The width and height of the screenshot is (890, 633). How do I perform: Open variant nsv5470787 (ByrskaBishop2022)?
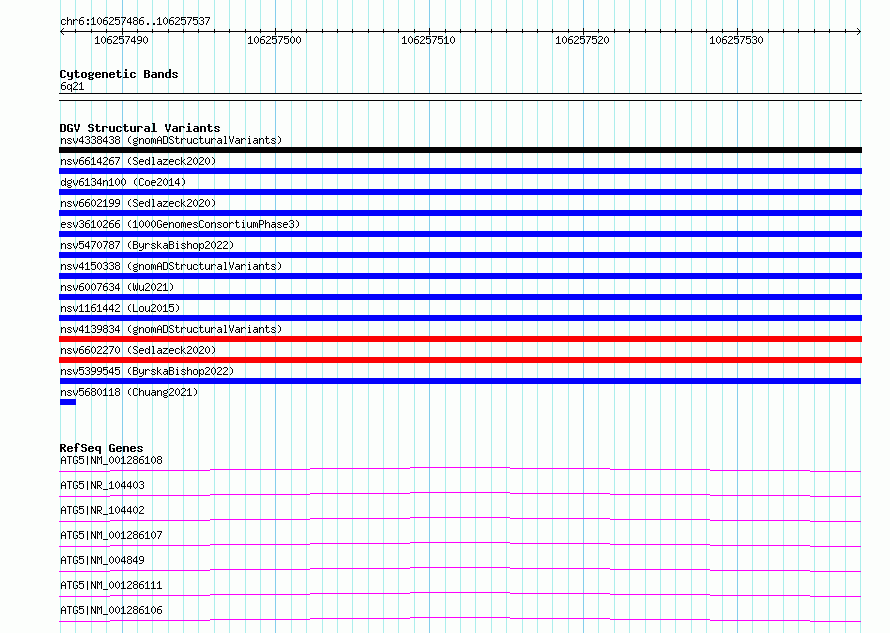147,245
